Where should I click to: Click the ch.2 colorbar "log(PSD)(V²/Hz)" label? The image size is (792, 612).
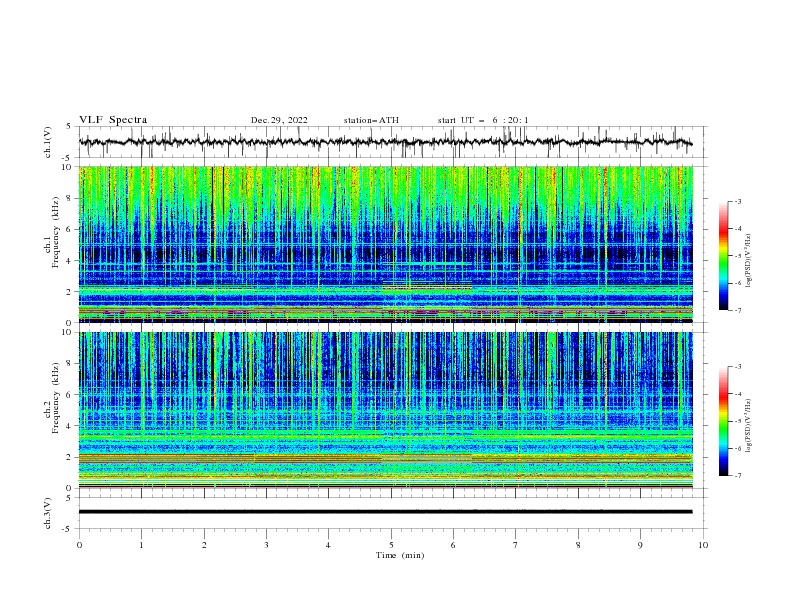click(x=748, y=426)
